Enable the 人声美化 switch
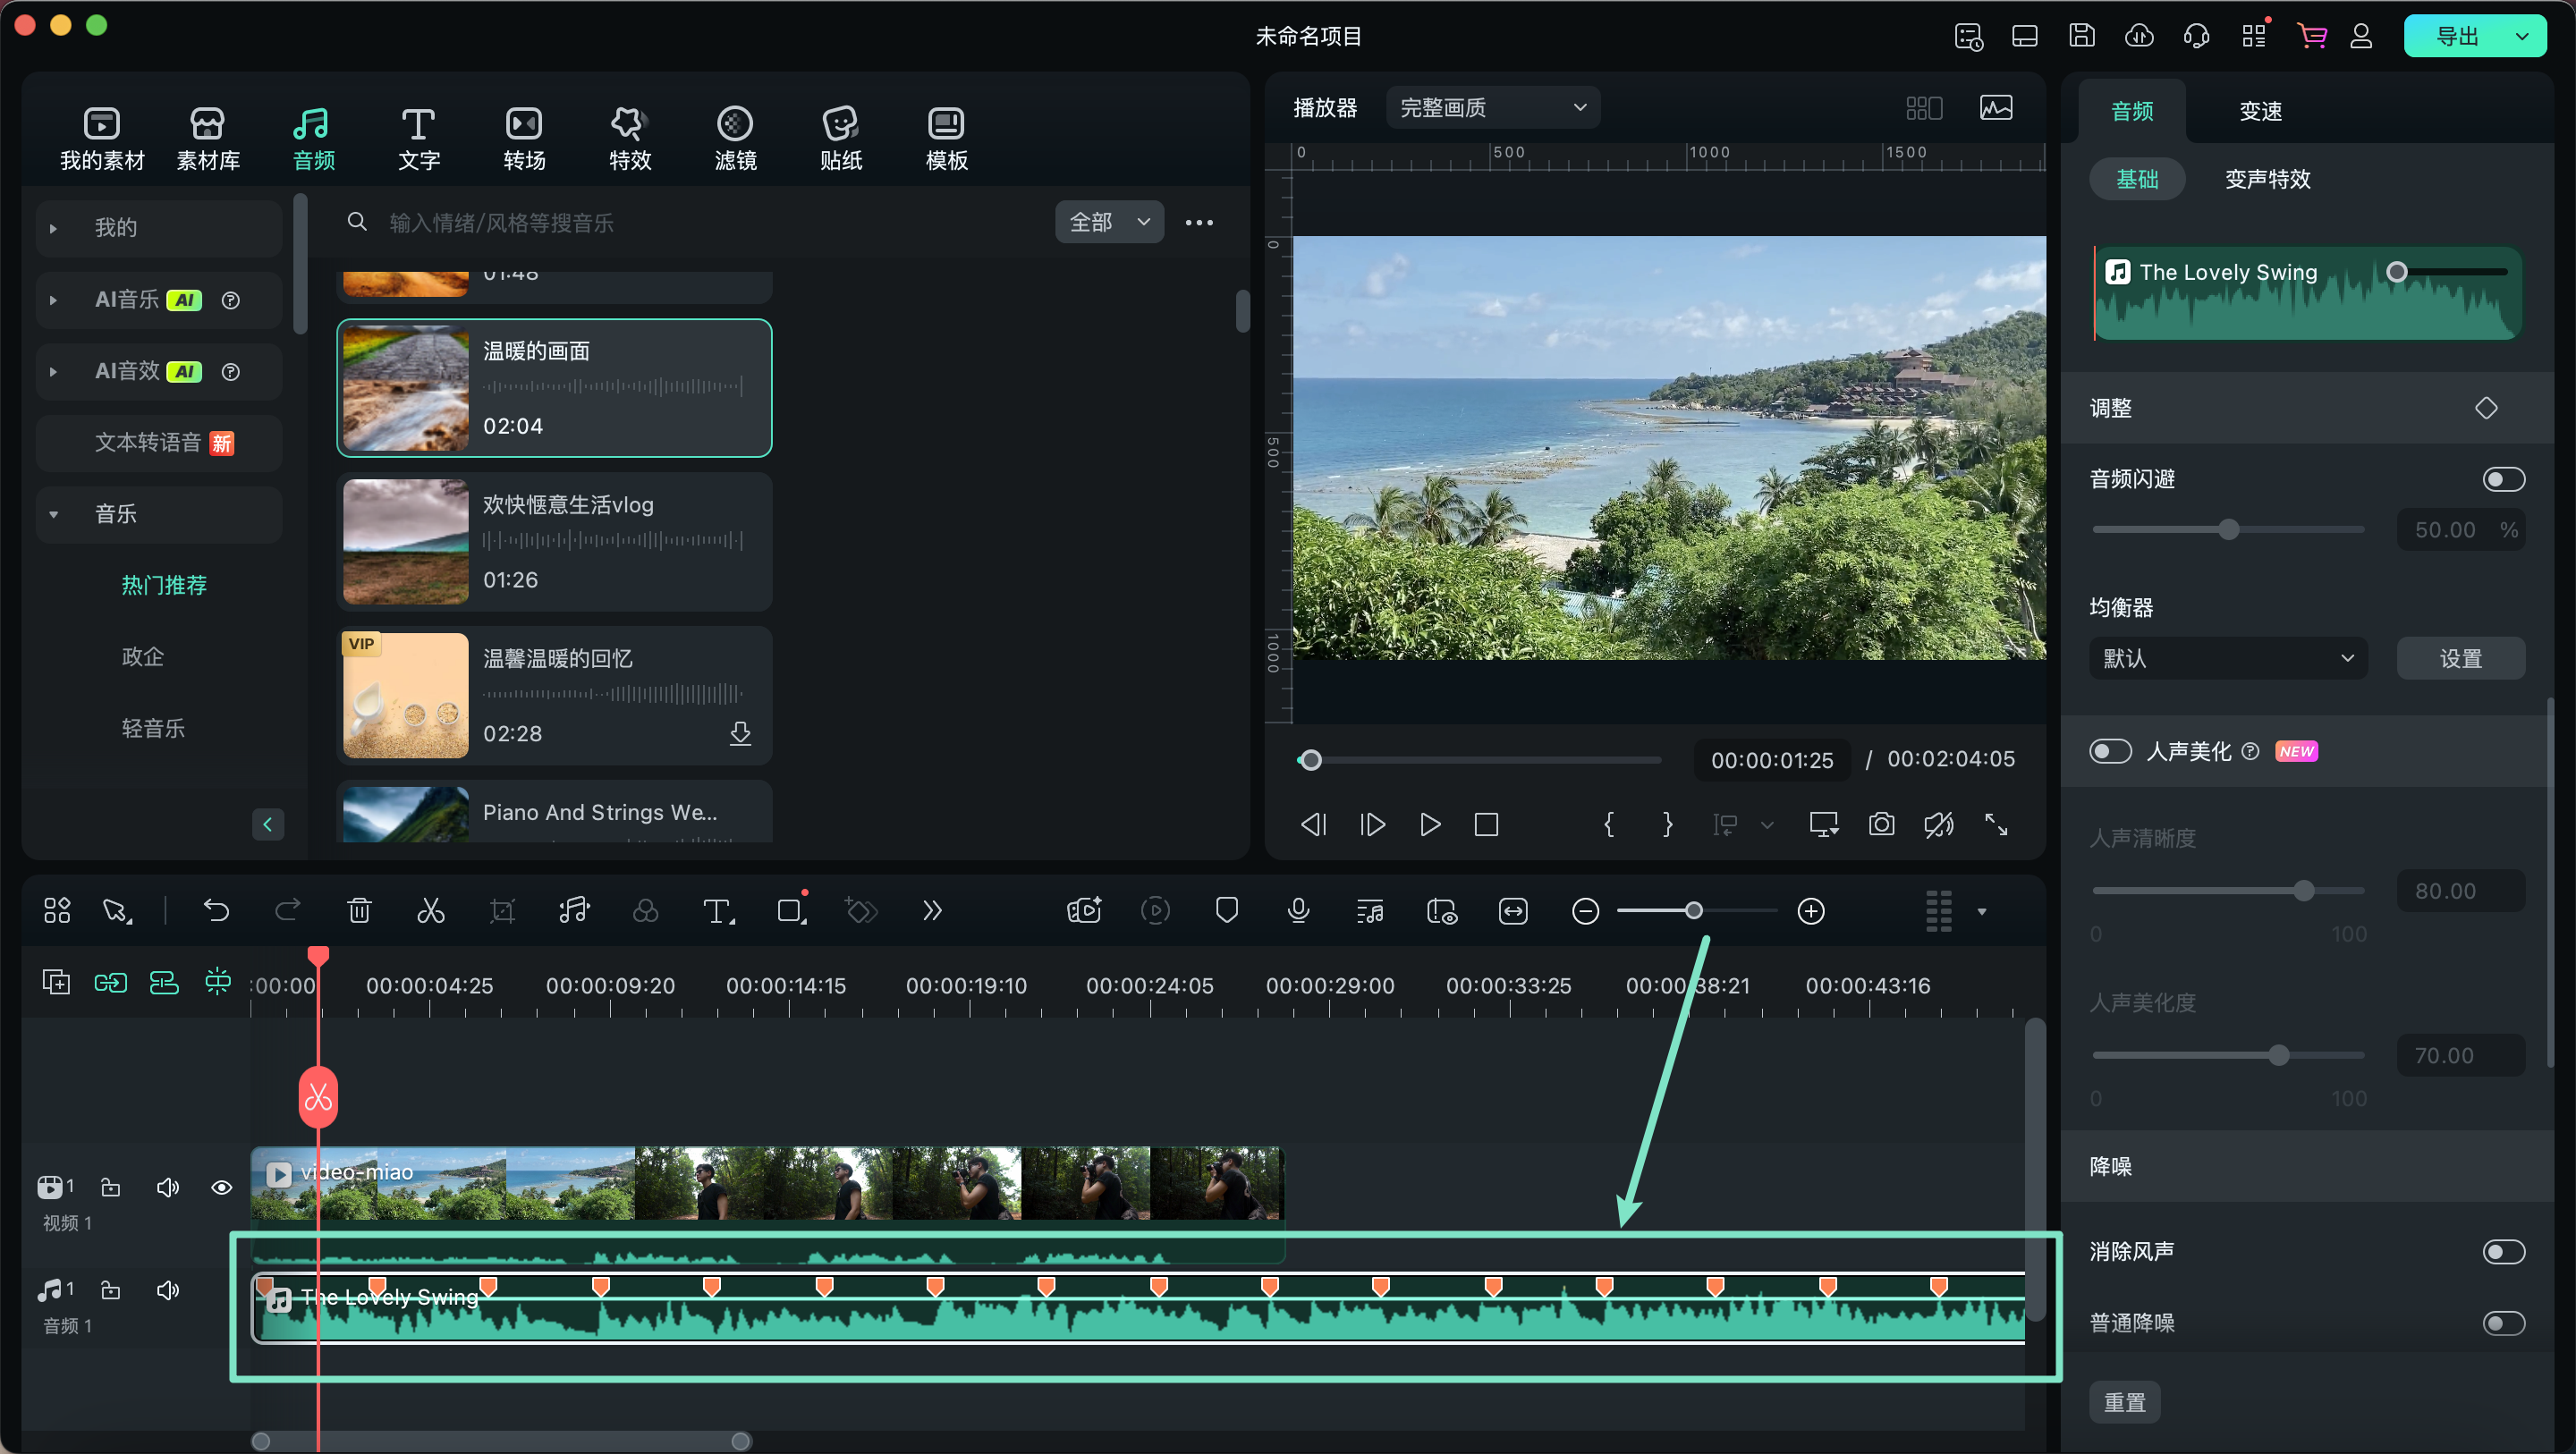Screen dimensions: 2576x1454 2110,751
